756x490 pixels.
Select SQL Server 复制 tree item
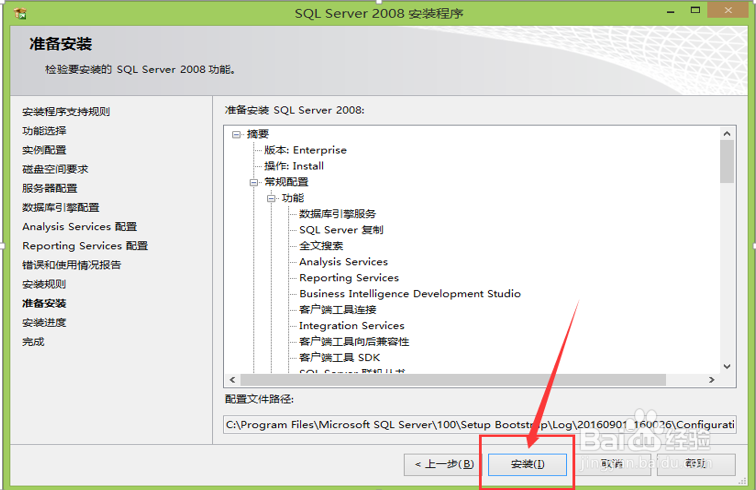(341, 230)
